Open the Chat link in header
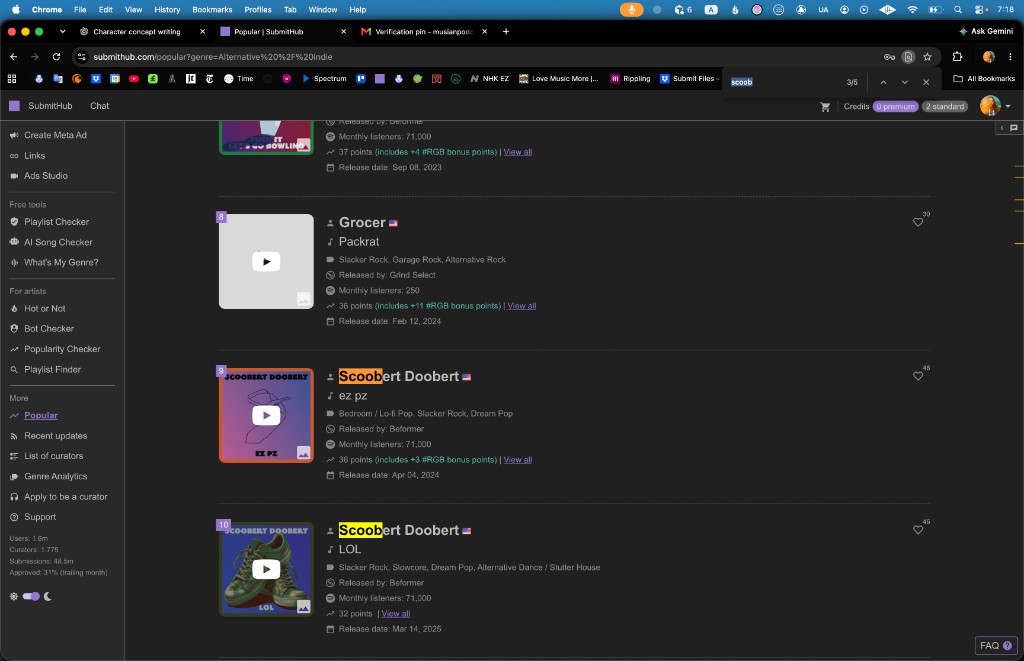 pyautogui.click(x=99, y=106)
